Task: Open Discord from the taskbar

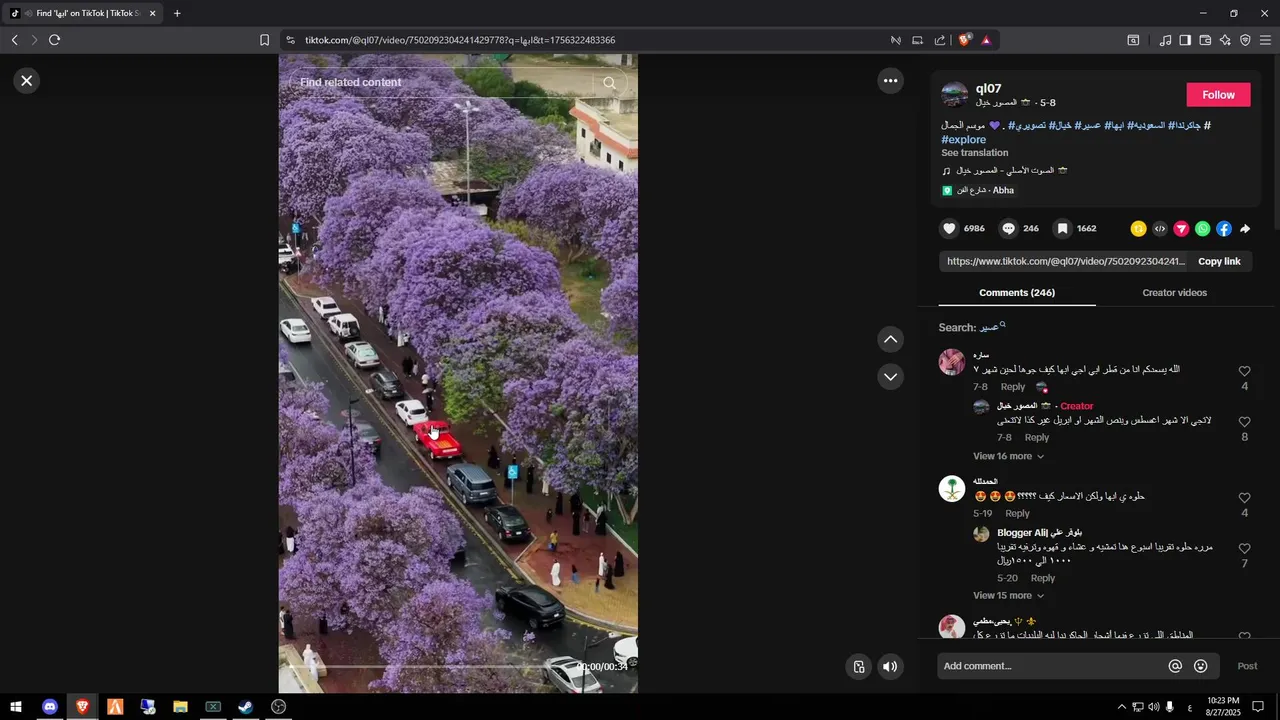Action: (49, 707)
